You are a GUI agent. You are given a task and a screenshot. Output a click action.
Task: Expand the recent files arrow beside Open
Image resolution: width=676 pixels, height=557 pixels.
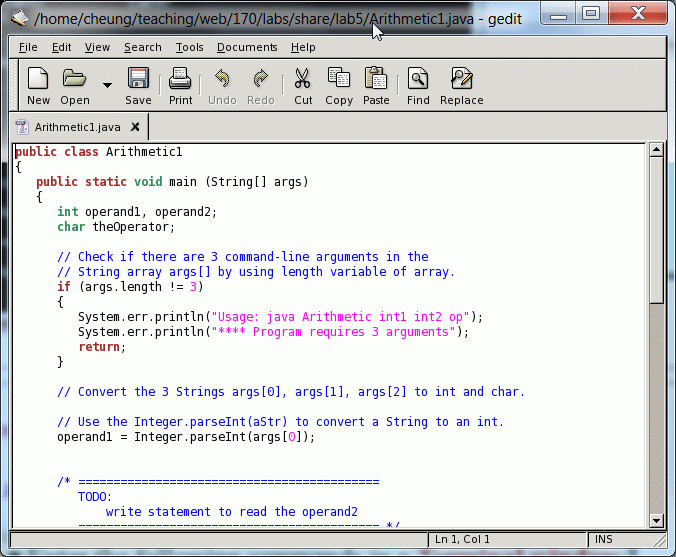click(x=107, y=85)
